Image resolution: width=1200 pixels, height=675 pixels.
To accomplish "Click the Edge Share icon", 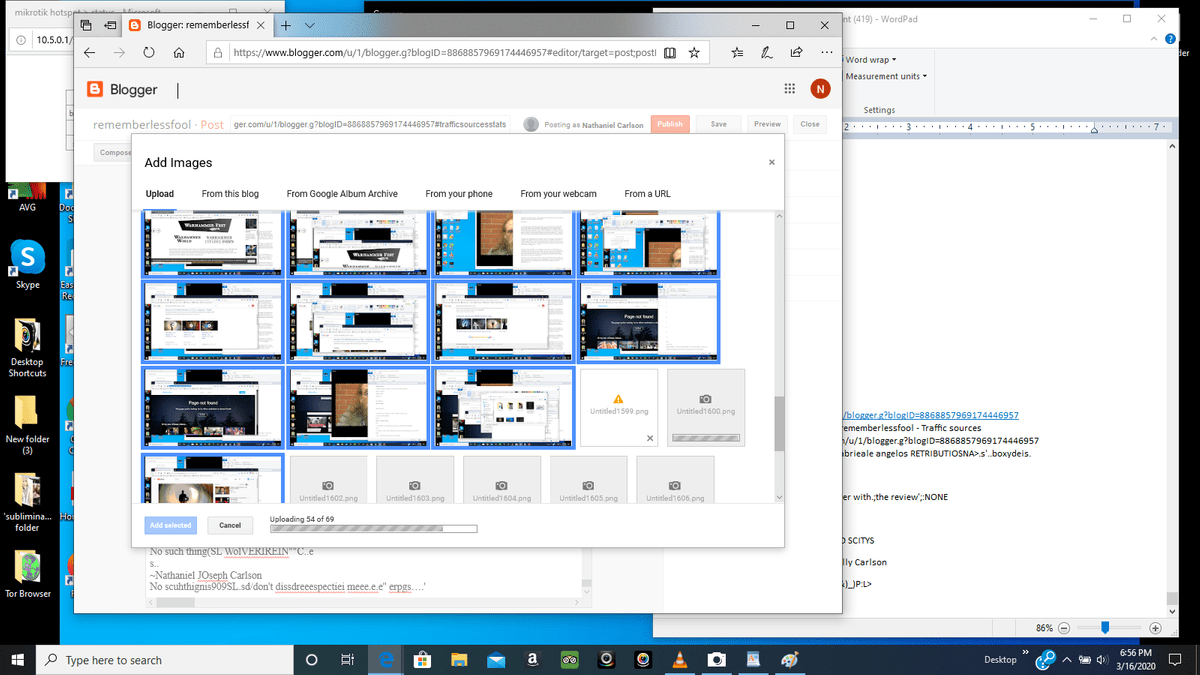I will [x=797, y=53].
